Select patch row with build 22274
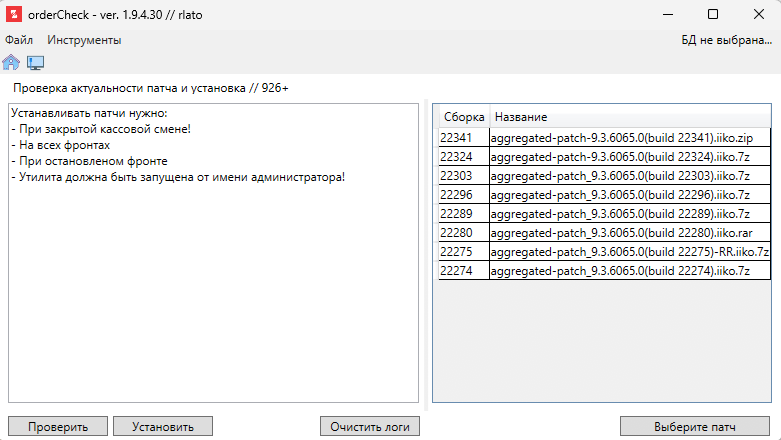781x440 pixels. pyautogui.click(x=603, y=270)
